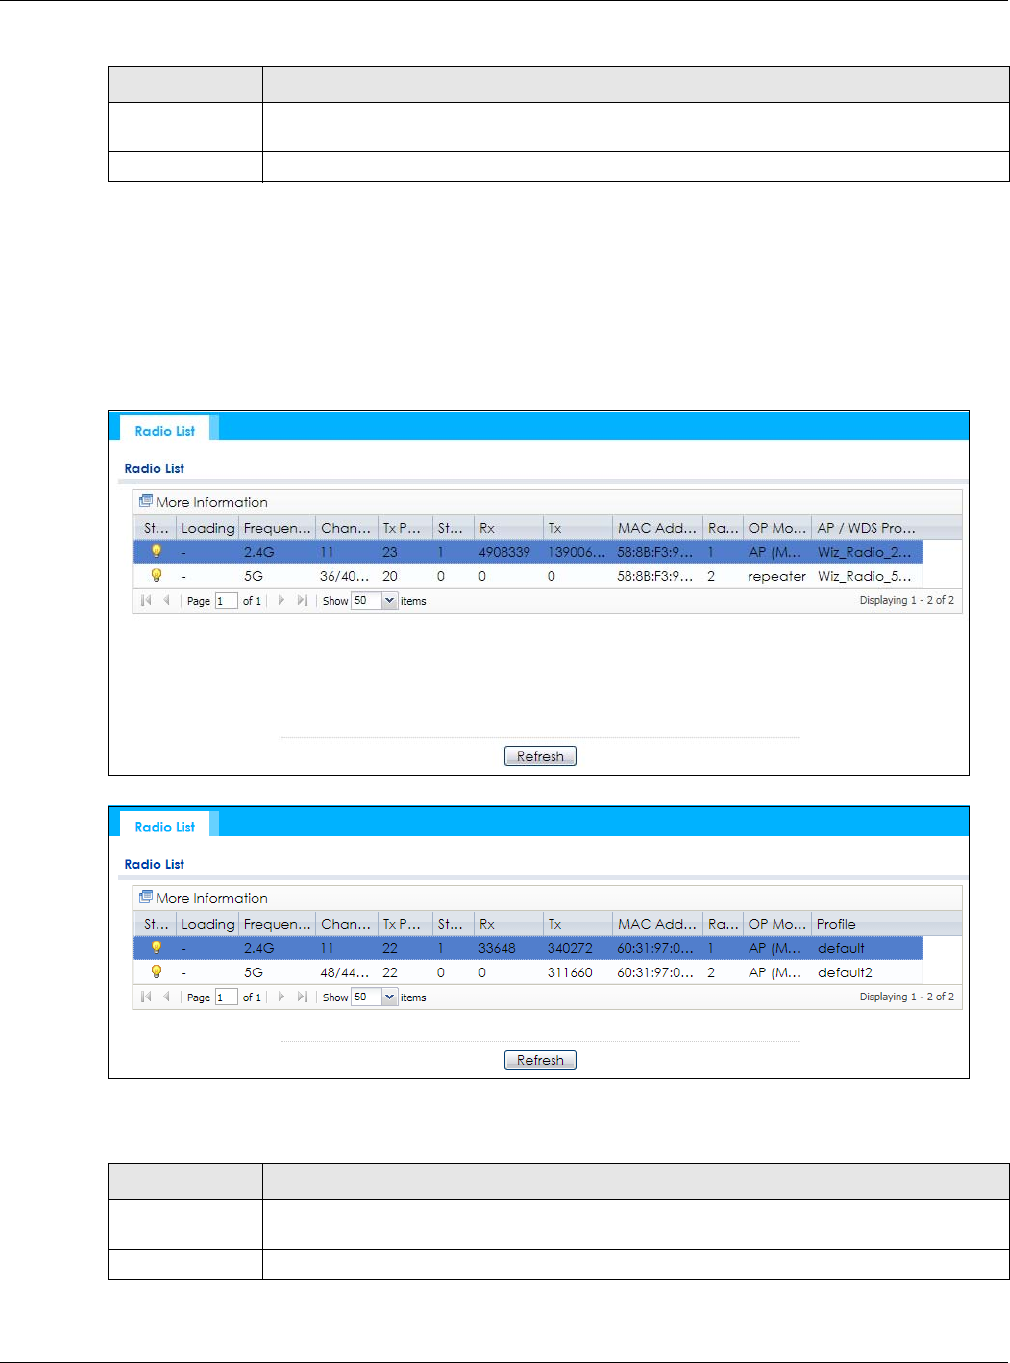The height and width of the screenshot is (1363, 1010).
Task: Go to next page in the Wiz_Radio panel
Action: (281, 600)
